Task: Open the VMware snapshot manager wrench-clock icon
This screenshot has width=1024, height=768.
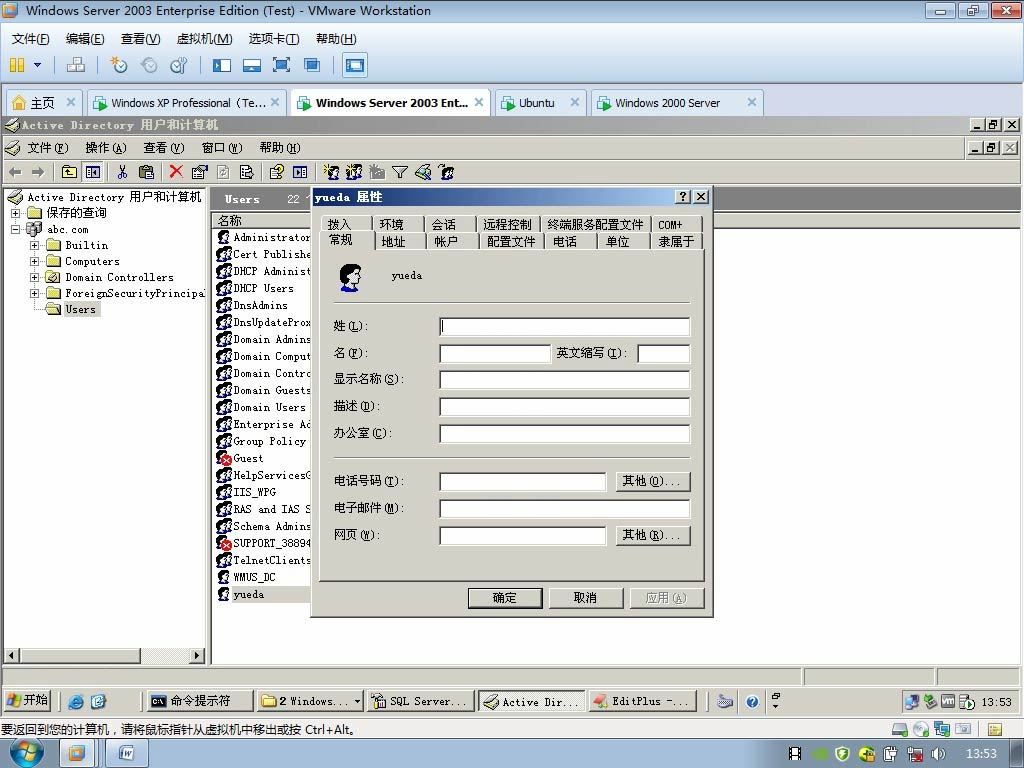Action: (x=178, y=65)
